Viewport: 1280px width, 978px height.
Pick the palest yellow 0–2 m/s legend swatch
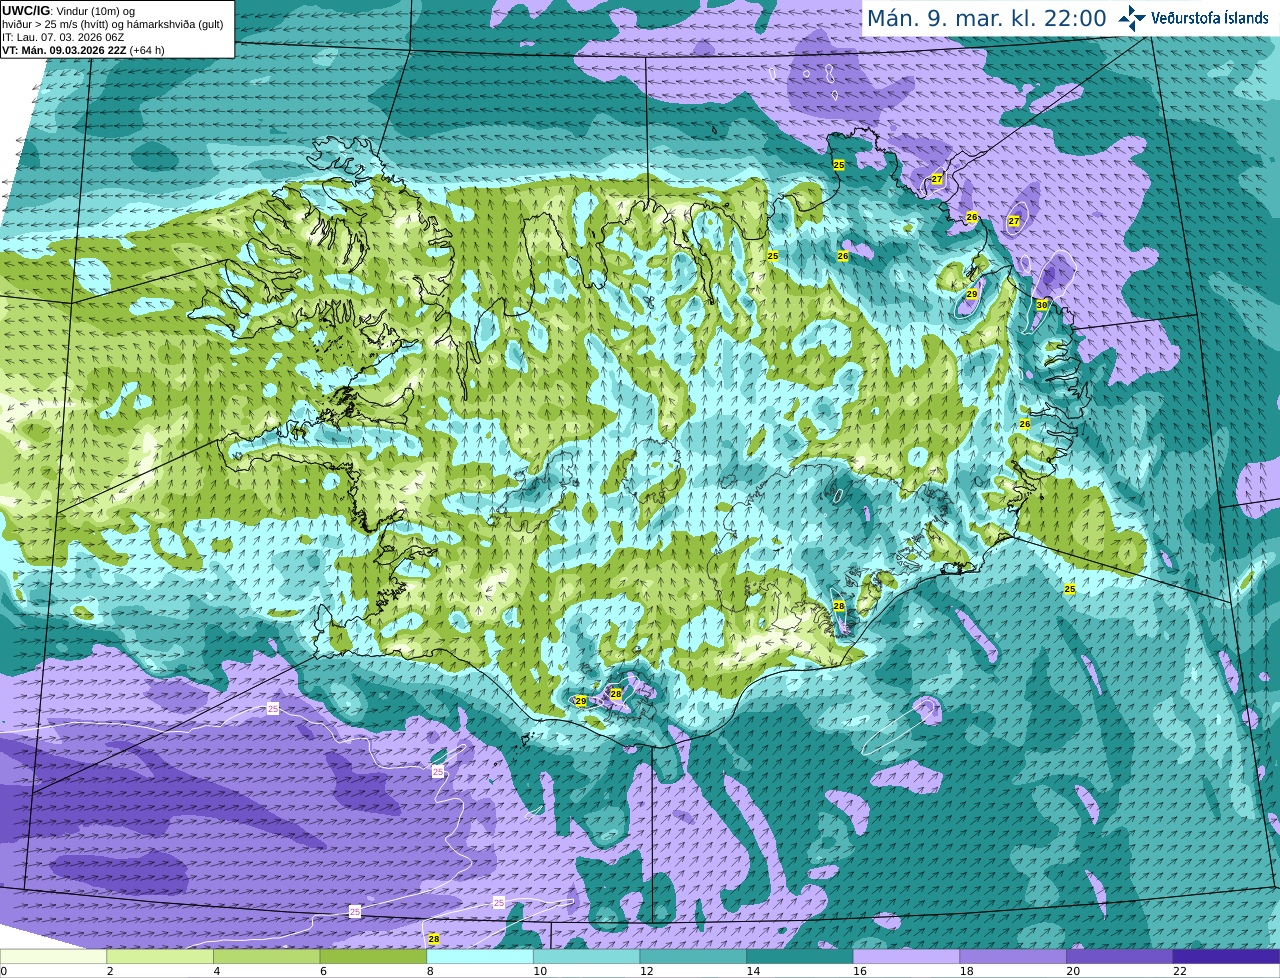pos(53,957)
